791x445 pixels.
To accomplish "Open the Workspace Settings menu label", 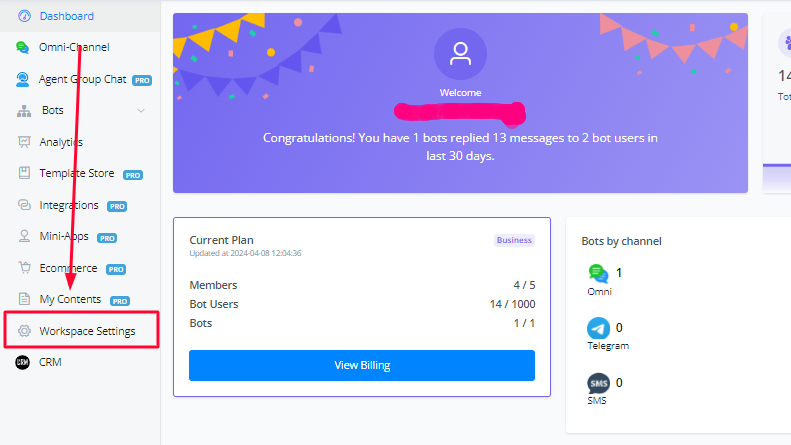I will (87, 331).
